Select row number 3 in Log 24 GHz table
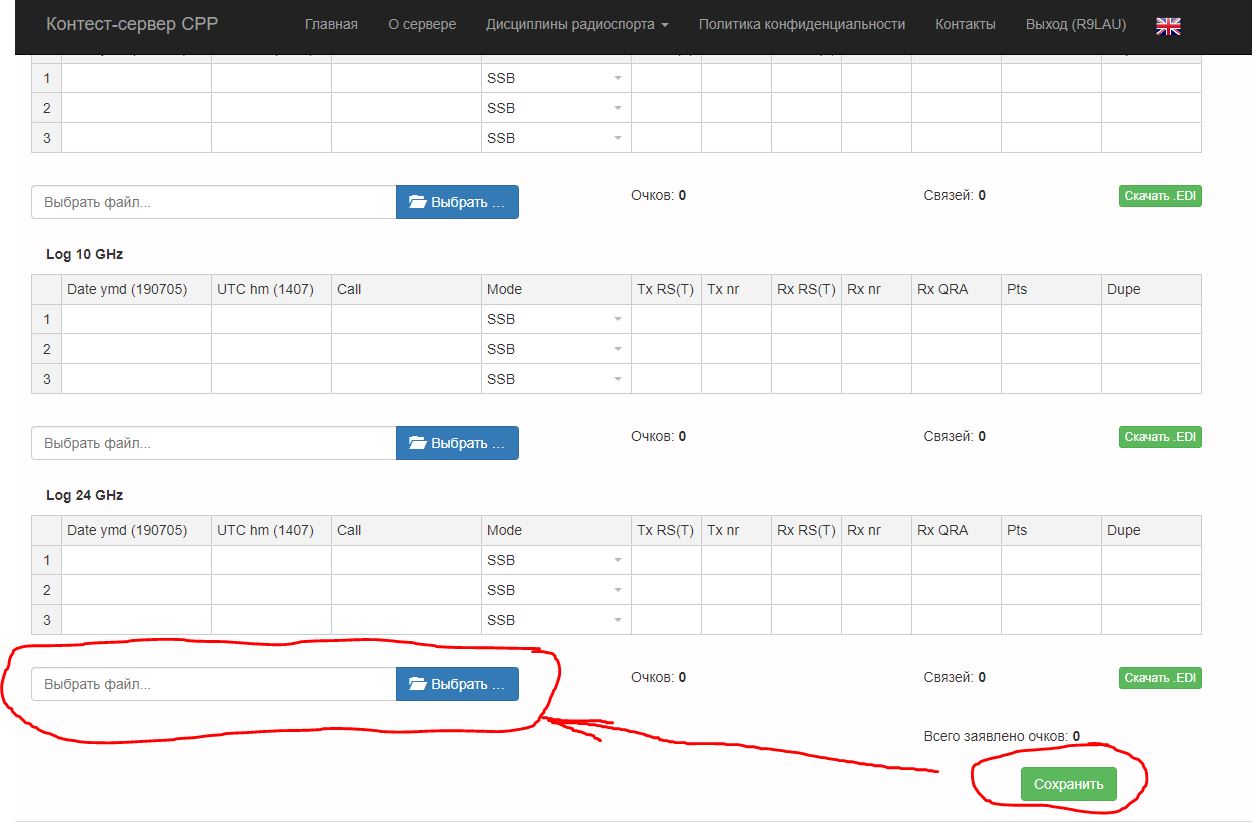This screenshot has height=822, width=1252. (x=46, y=620)
